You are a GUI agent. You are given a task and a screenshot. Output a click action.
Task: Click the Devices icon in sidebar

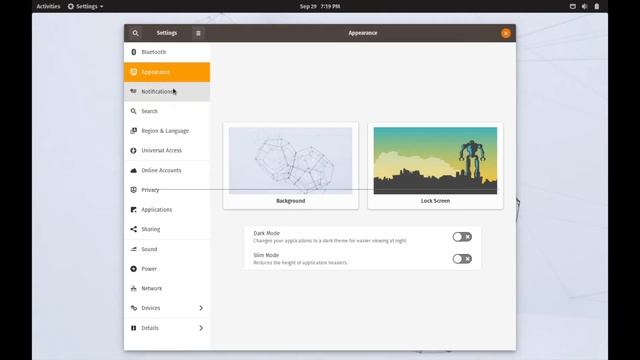133,308
